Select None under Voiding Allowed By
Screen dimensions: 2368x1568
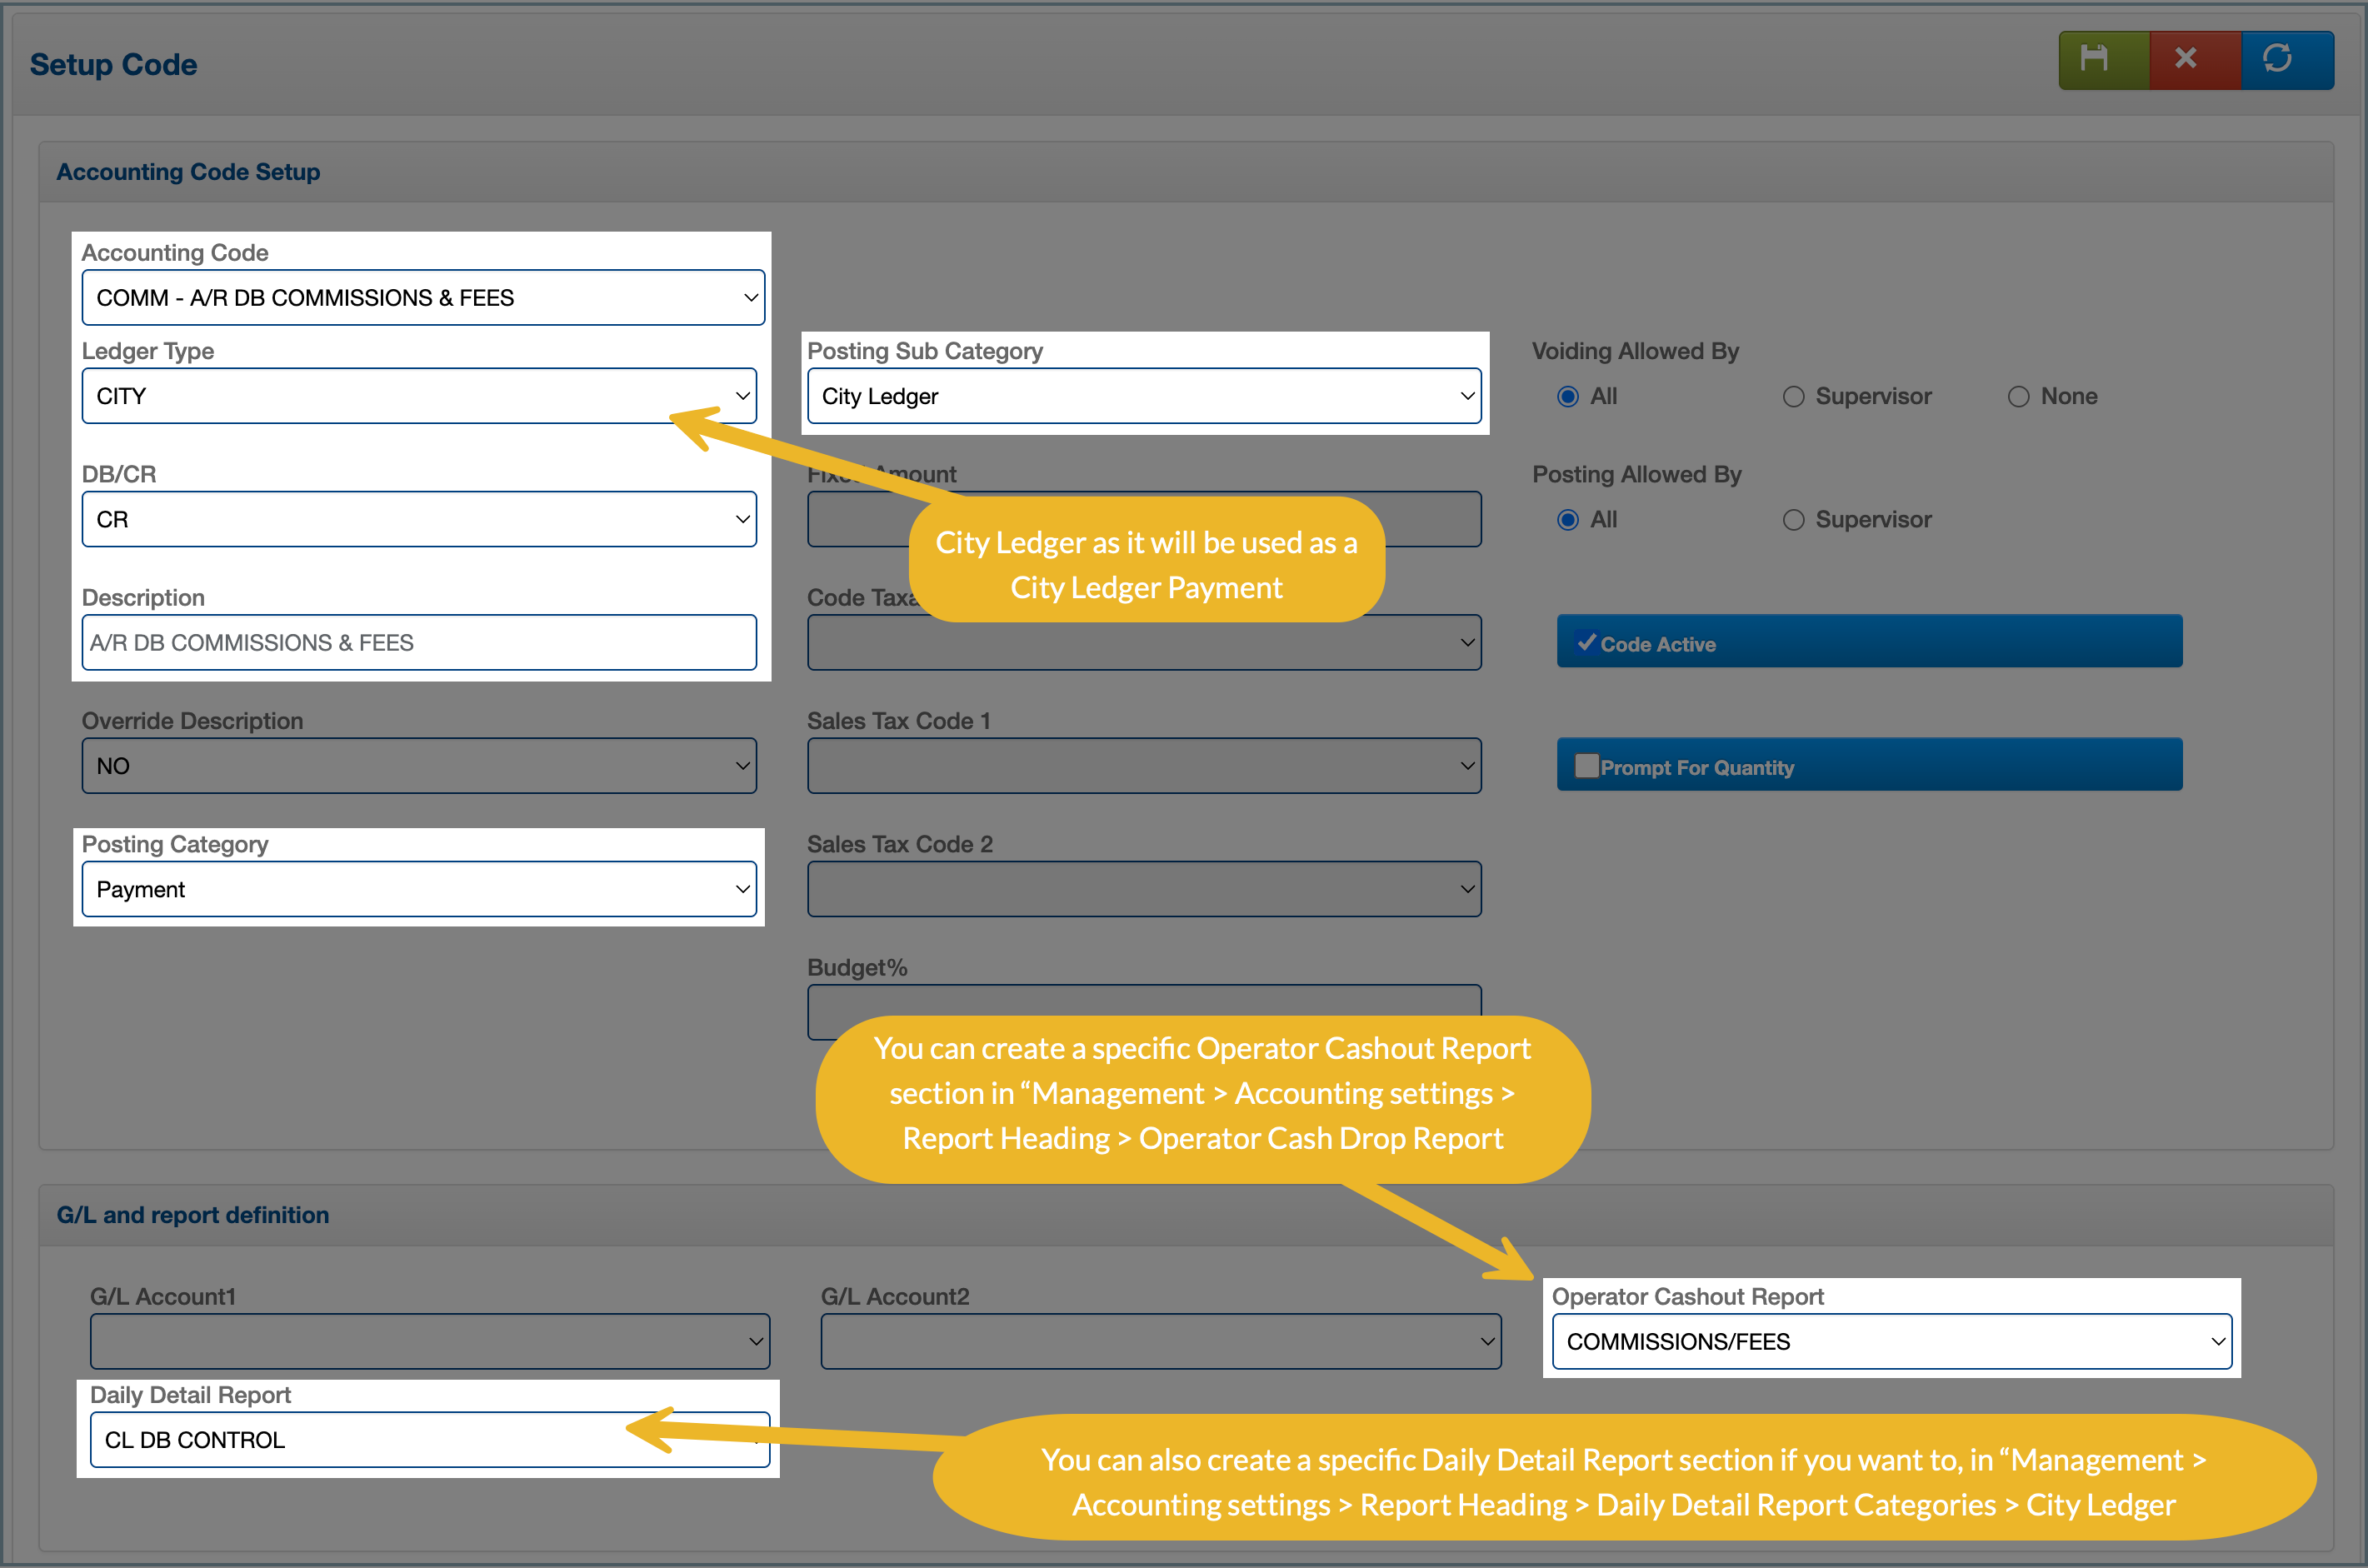point(2019,397)
